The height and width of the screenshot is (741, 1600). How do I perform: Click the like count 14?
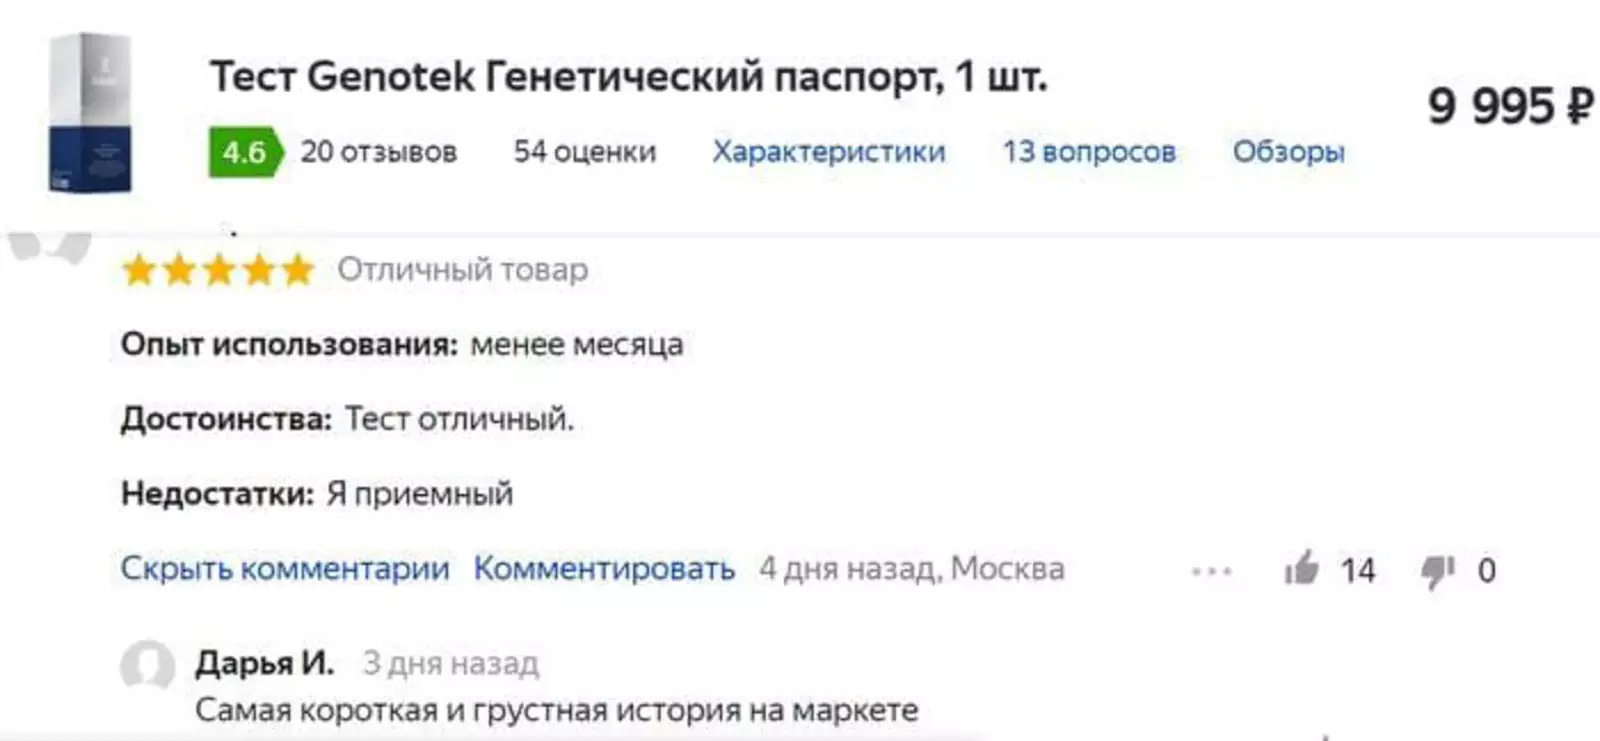coord(1357,571)
